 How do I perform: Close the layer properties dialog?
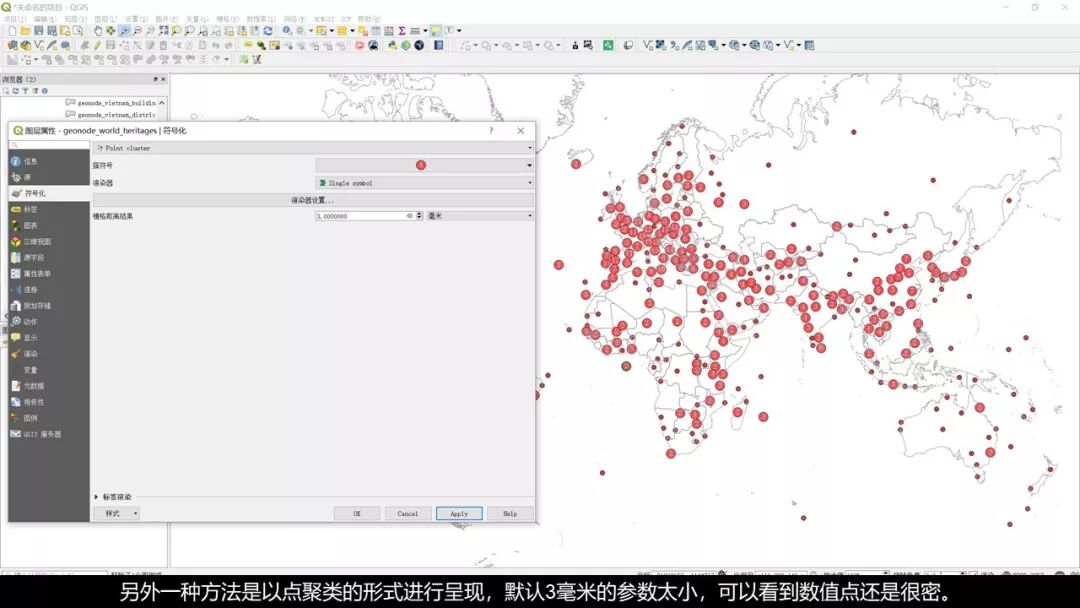point(521,130)
